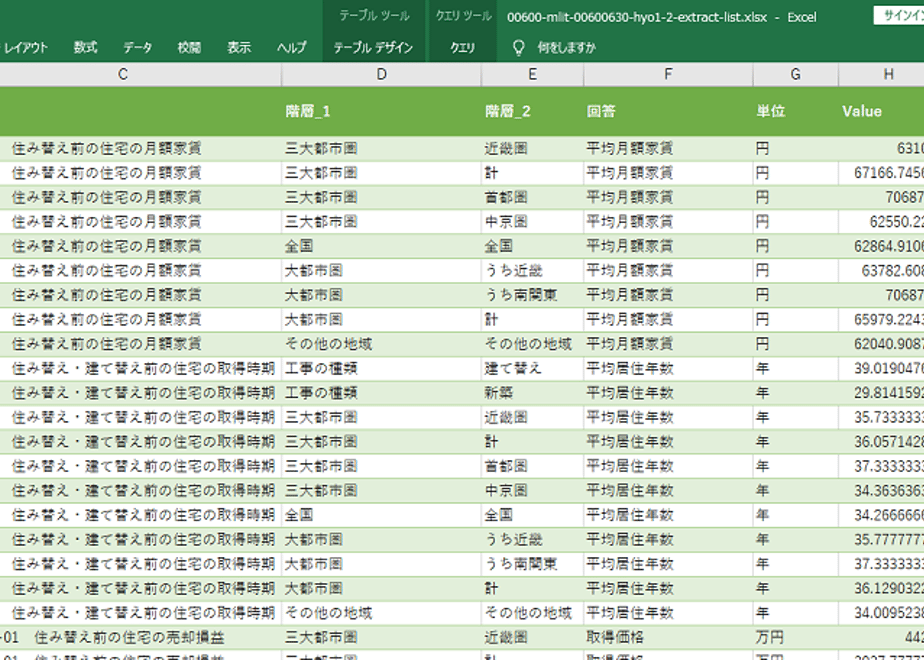Select the value cell 63782.608
Image resolution: width=924 pixels, height=660 pixels.
[882, 271]
